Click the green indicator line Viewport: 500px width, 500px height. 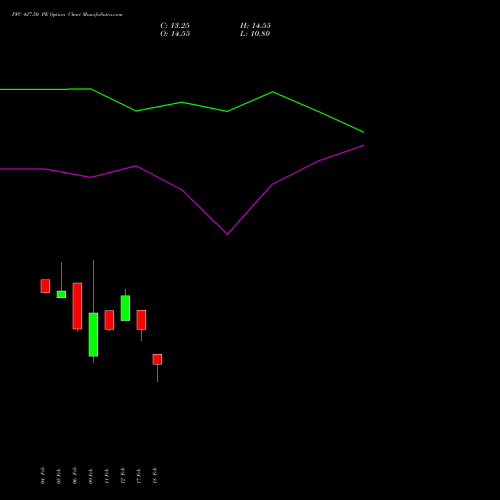point(182,102)
